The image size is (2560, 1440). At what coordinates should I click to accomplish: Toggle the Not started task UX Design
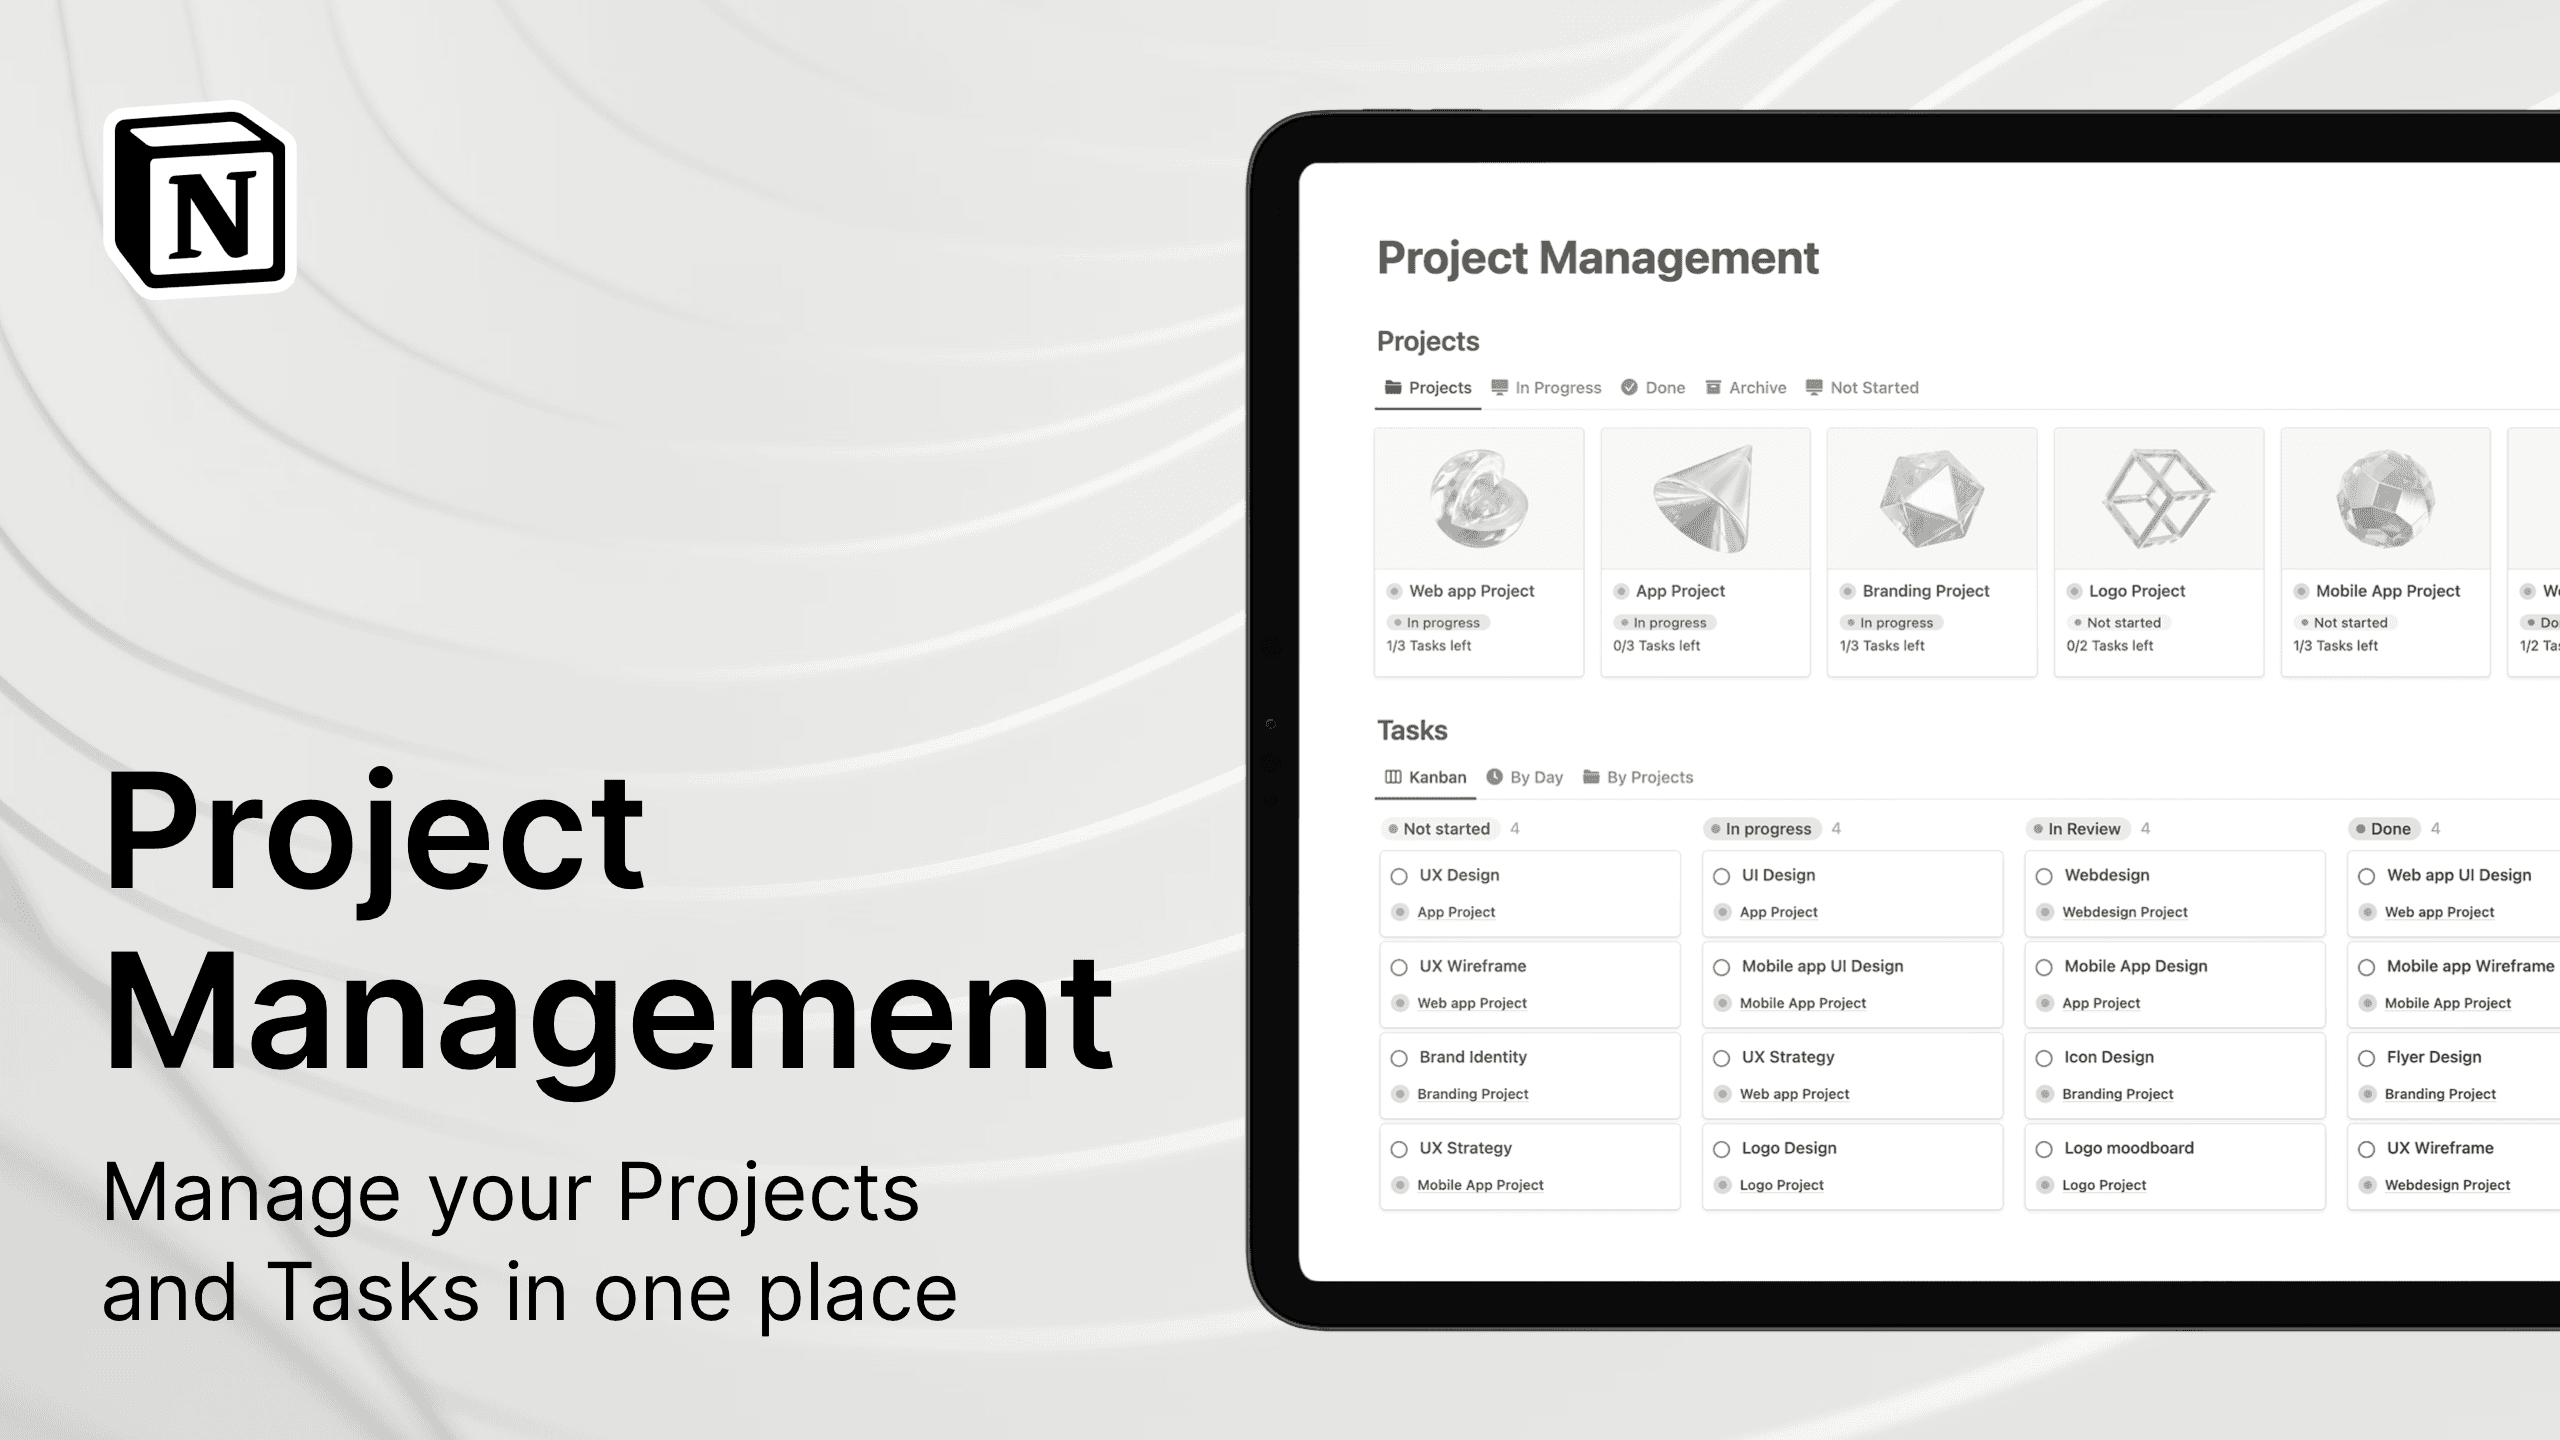[1400, 876]
